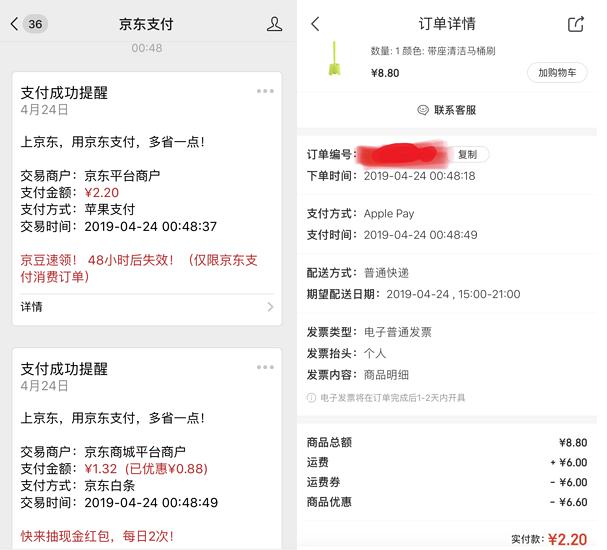Open more options on the ¥1.32 payment card
The width and height of the screenshot is (607, 550).
(265, 367)
